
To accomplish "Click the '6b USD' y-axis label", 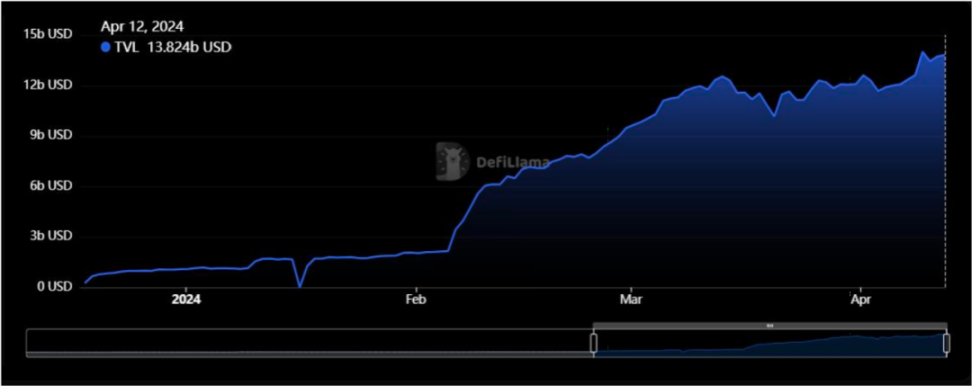I will tap(50, 185).
